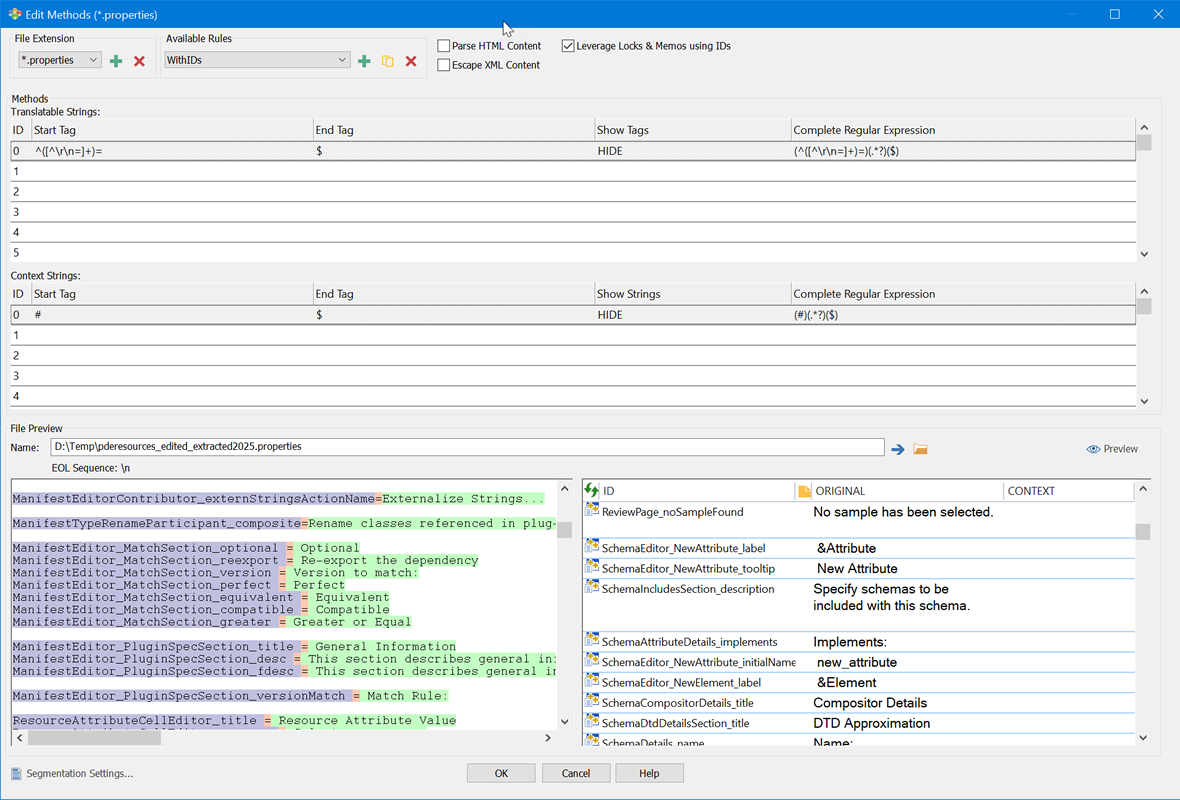Screen dimensions: 1180x800
Task: Click the refresh icon beside ID column header
Action: pyautogui.click(x=592, y=490)
